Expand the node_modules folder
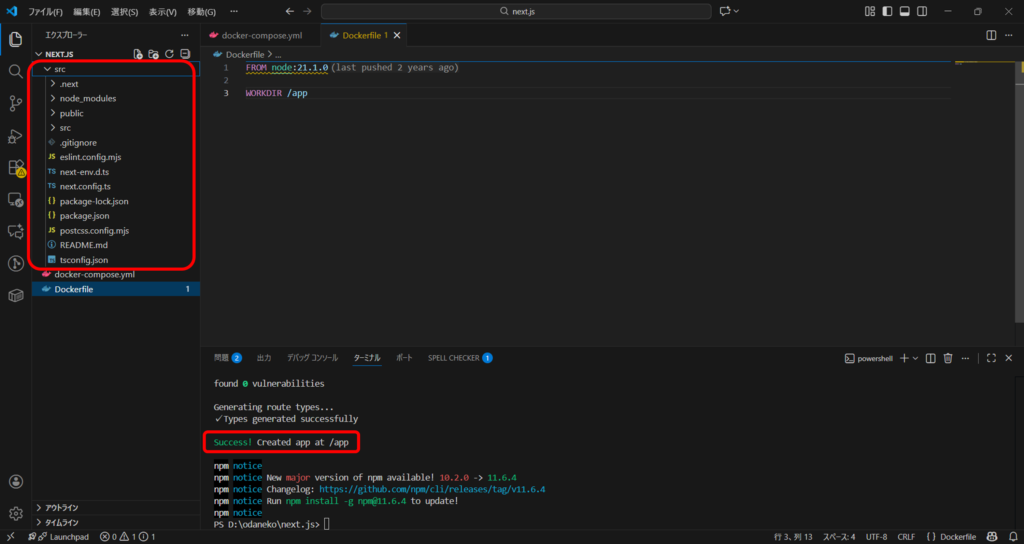The width and height of the screenshot is (1024, 544). pos(87,99)
